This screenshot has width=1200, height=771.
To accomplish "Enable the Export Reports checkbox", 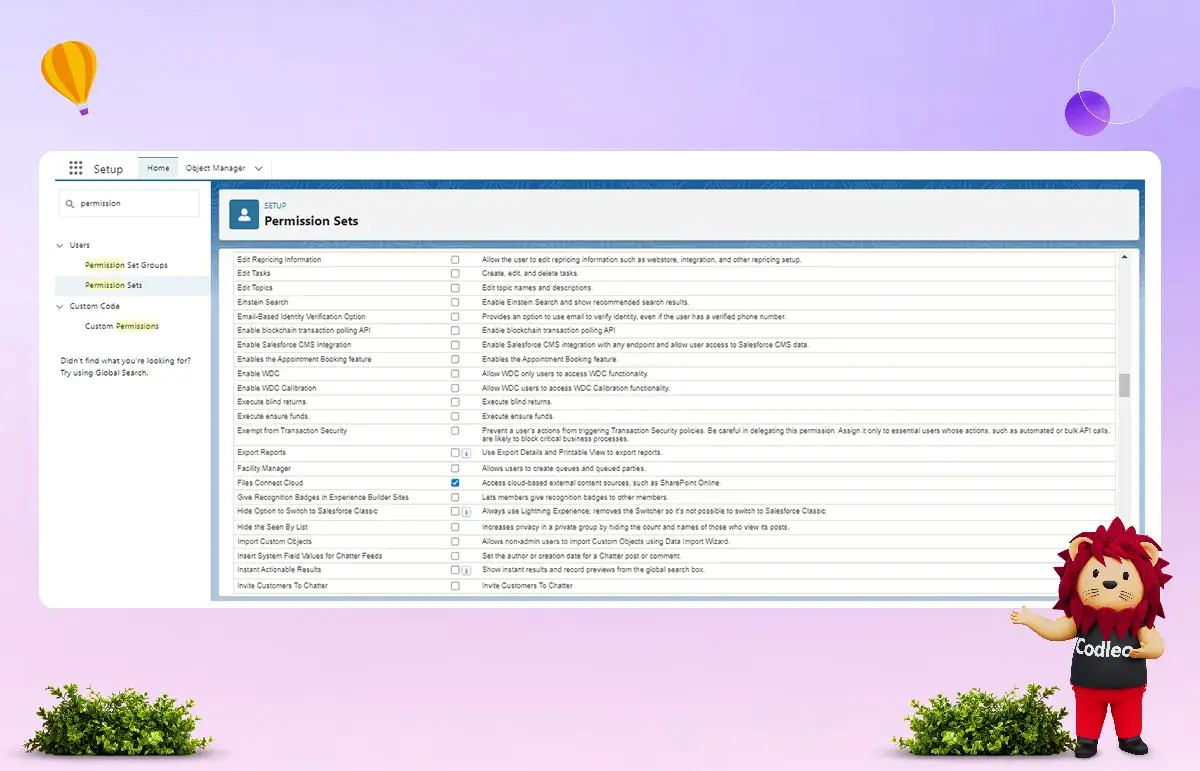I will click(x=455, y=453).
